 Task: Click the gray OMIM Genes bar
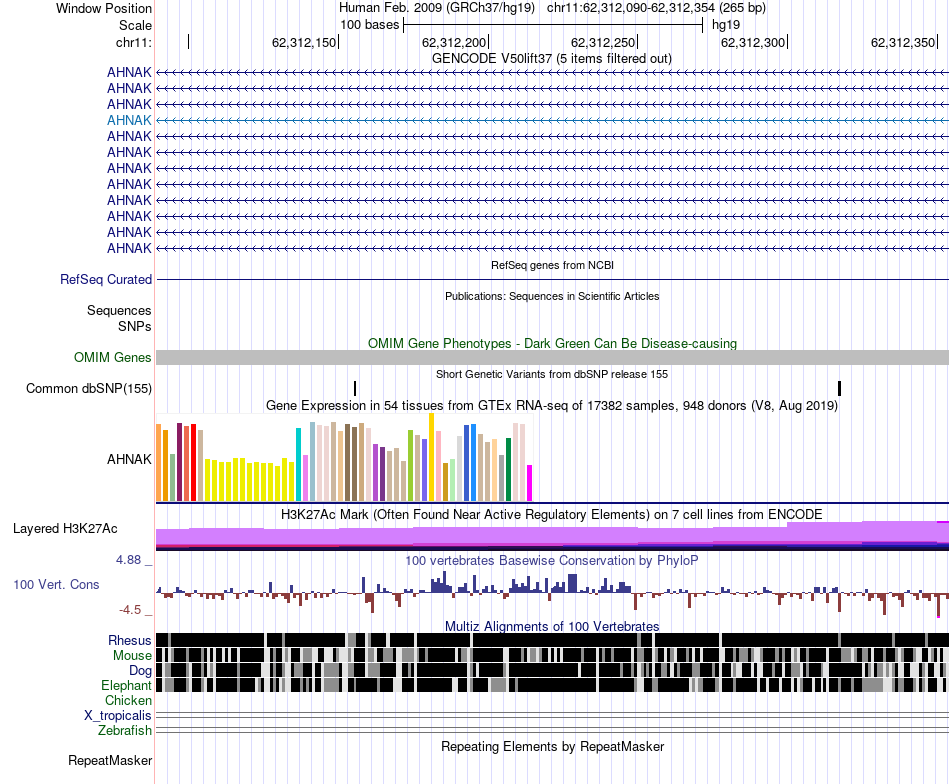pos(552,357)
